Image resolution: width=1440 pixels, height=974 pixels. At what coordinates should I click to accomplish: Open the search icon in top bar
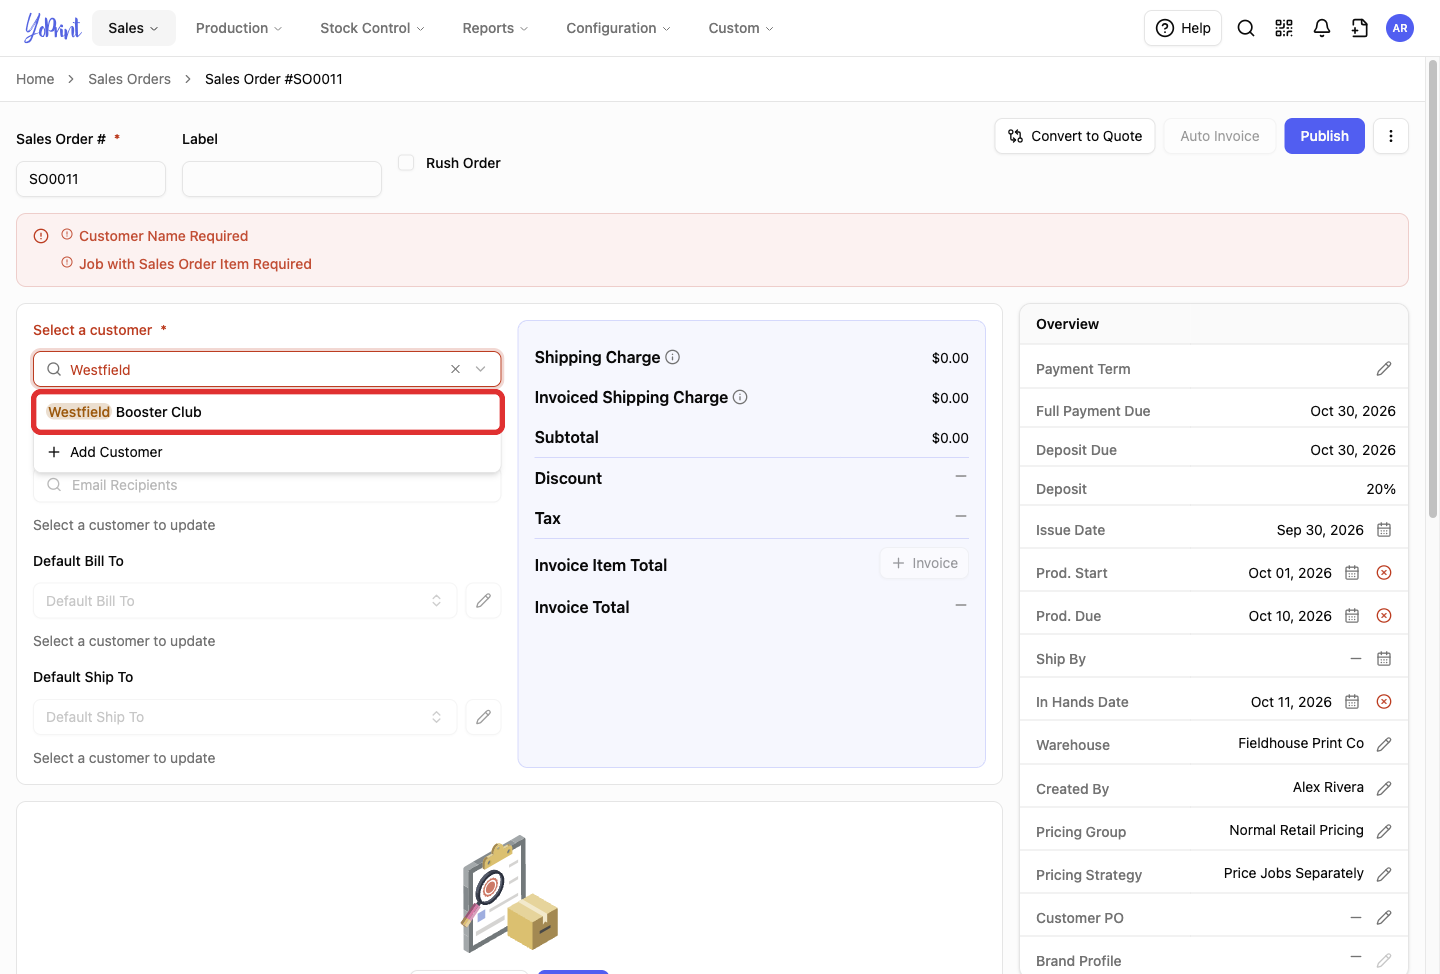click(x=1246, y=28)
